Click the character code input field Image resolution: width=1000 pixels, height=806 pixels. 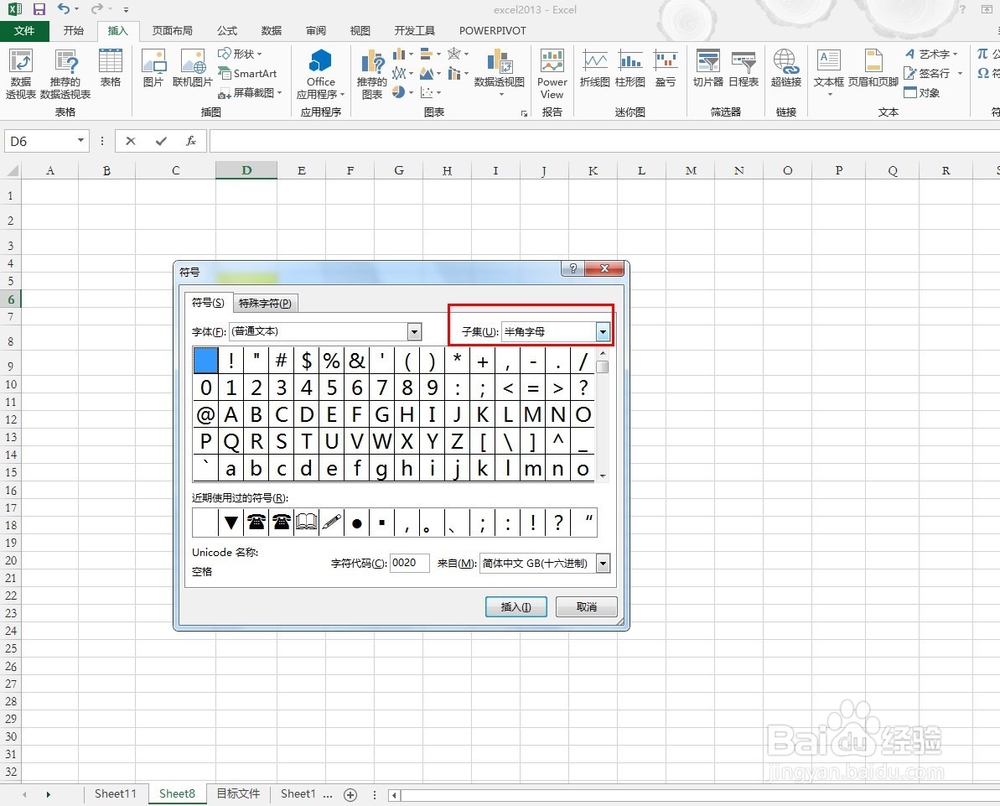click(x=409, y=563)
